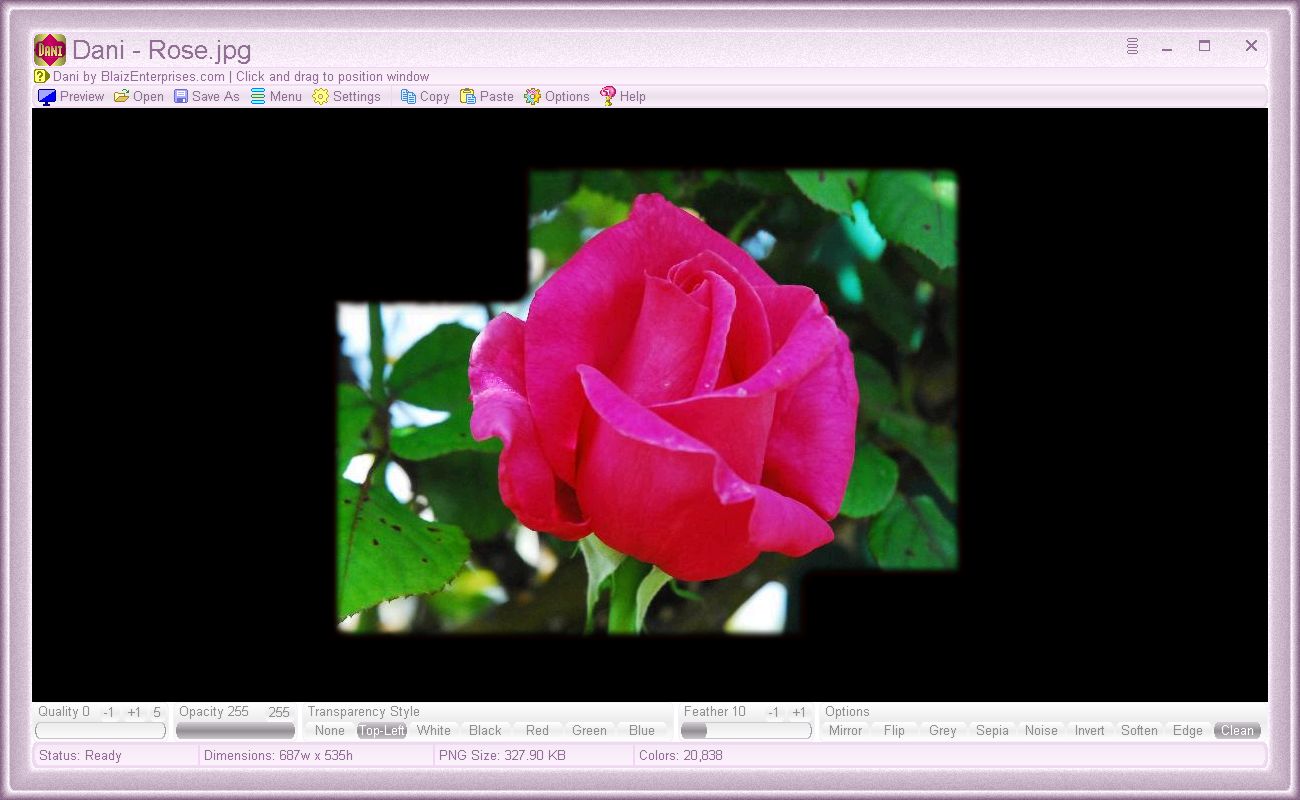Click the Help lifebuoy icon
Screen dimensions: 1300x800
[x=608, y=96]
